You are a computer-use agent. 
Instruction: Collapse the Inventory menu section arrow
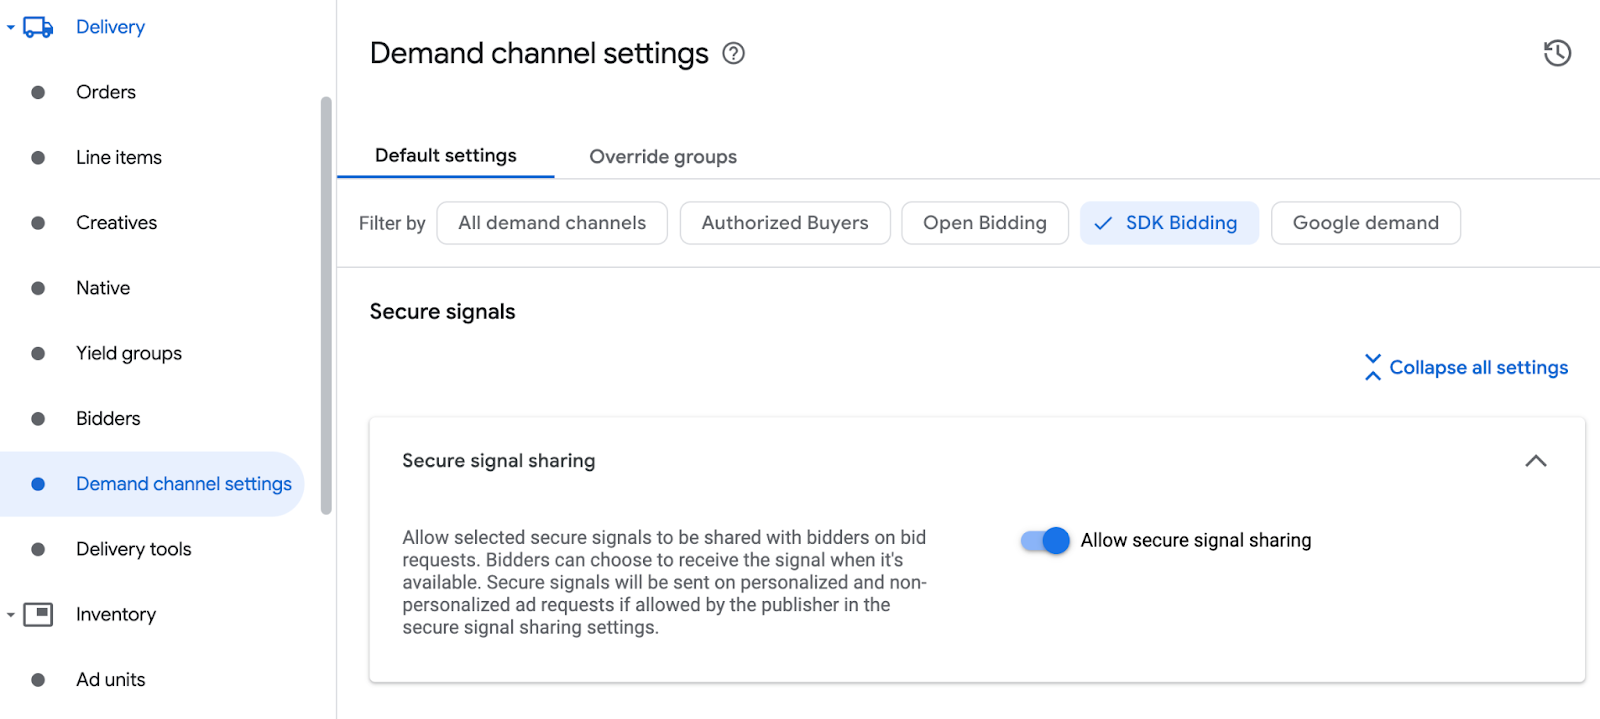click(x=11, y=615)
